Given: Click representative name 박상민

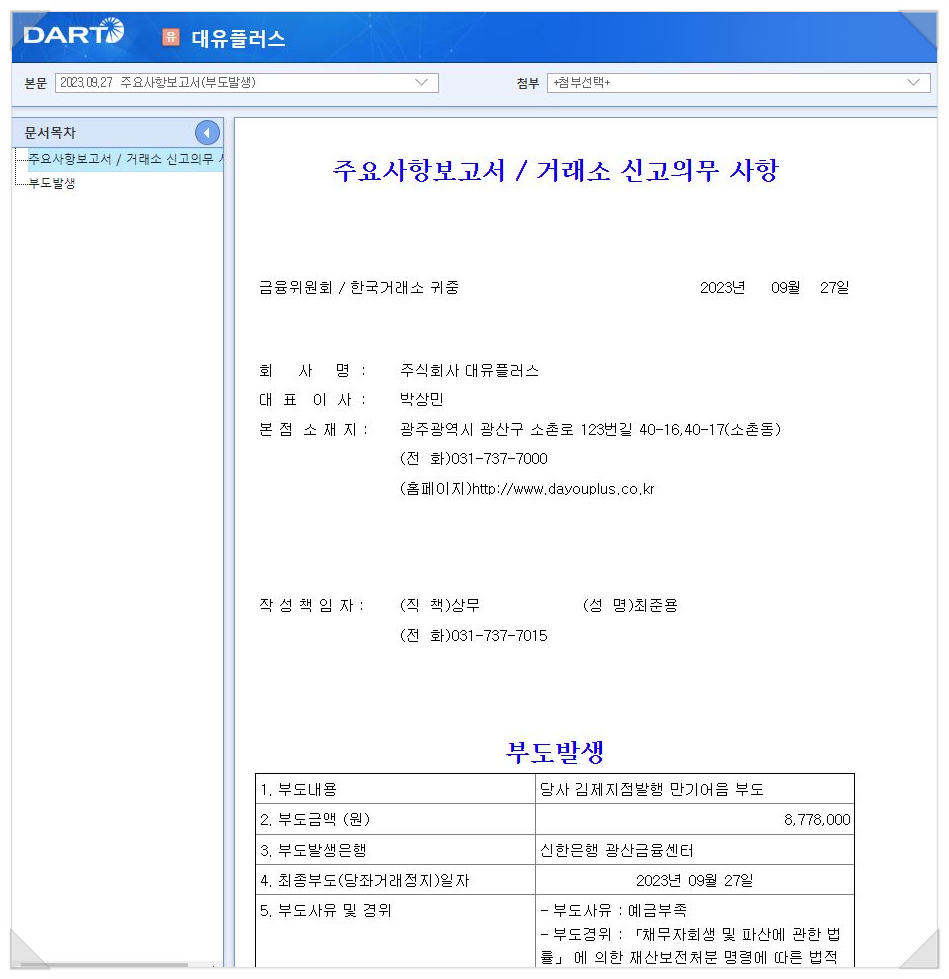Looking at the screenshot, I should click(421, 399).
